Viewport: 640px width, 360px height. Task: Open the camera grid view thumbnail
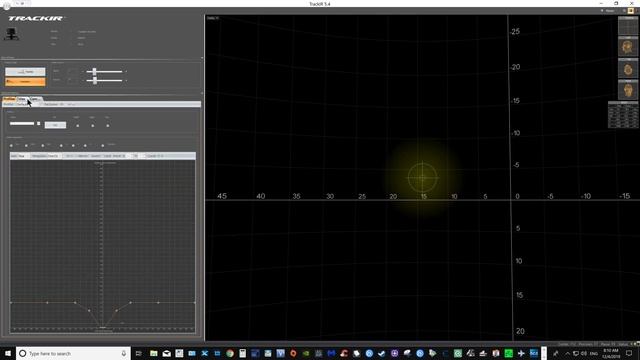(x=628, y=26)
